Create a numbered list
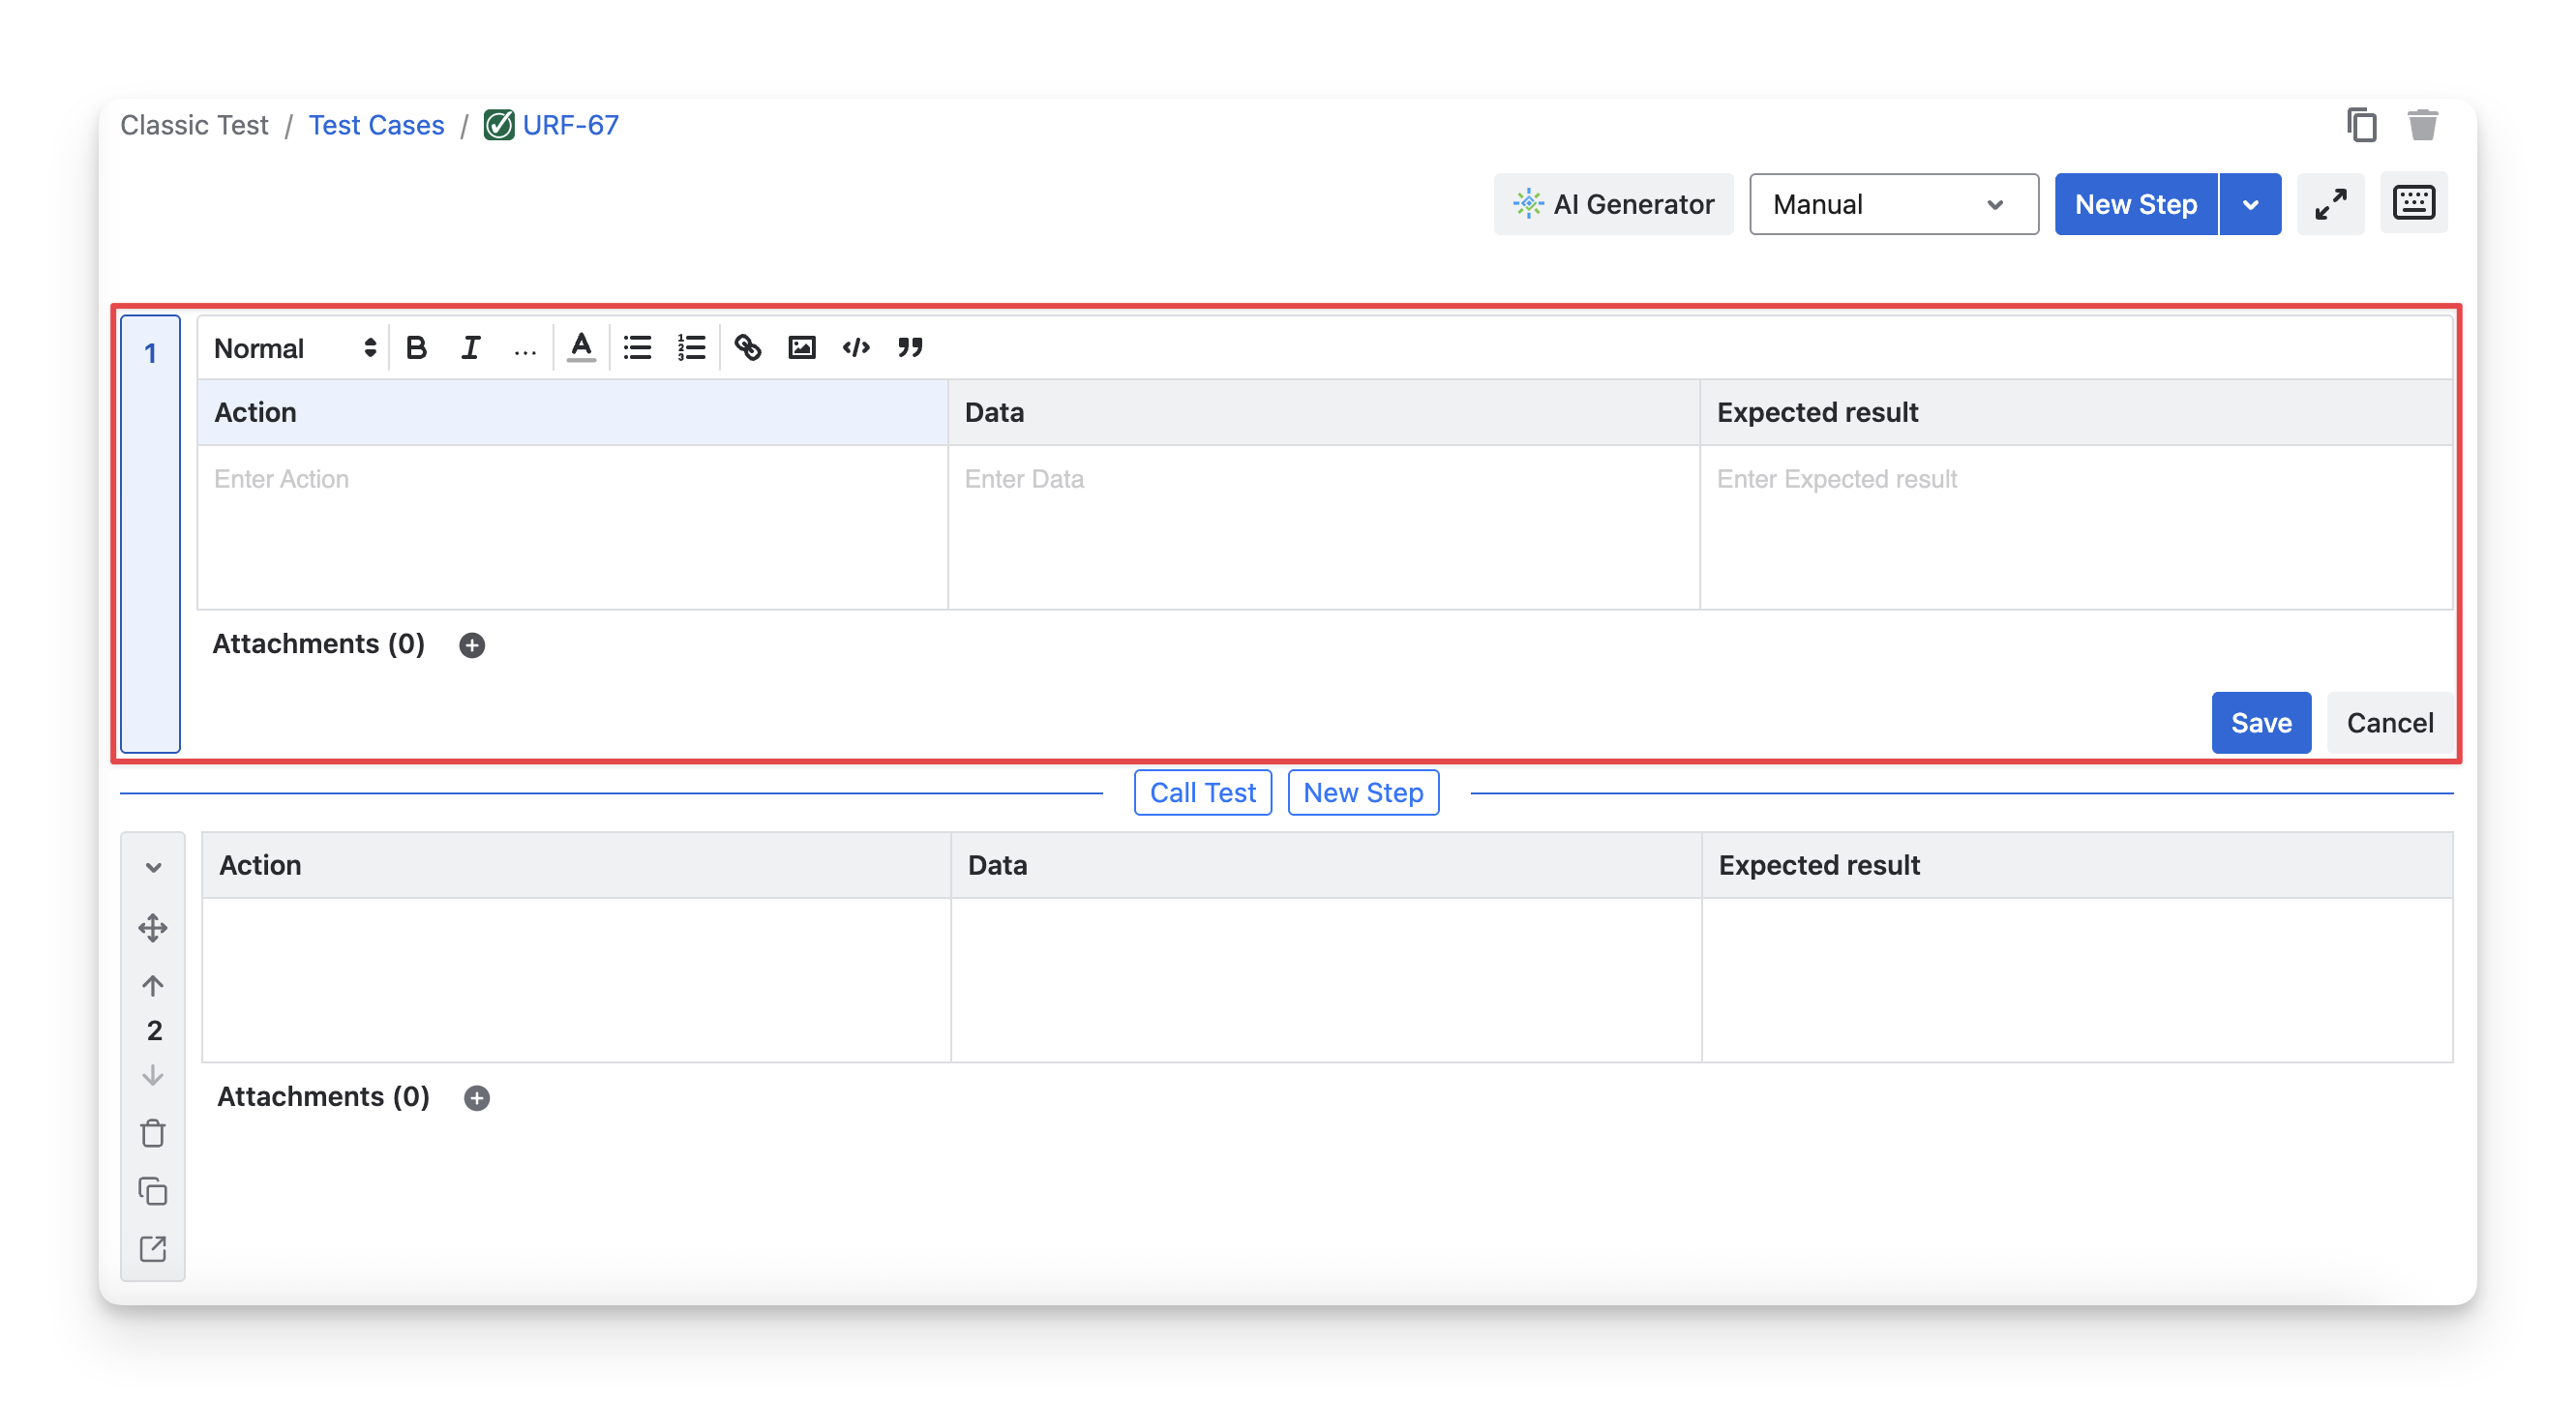This screenshot has width=2576, height=1404. tap(691, 347)
